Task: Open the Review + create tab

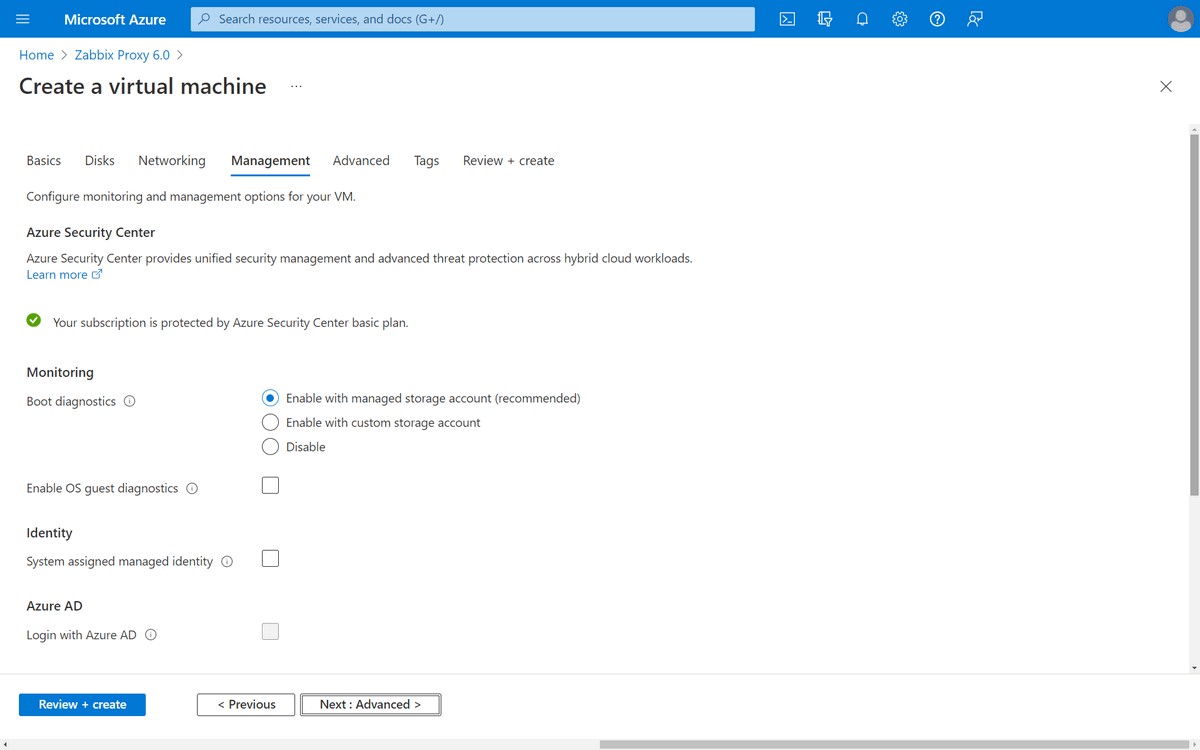Action: click(508, 160)
